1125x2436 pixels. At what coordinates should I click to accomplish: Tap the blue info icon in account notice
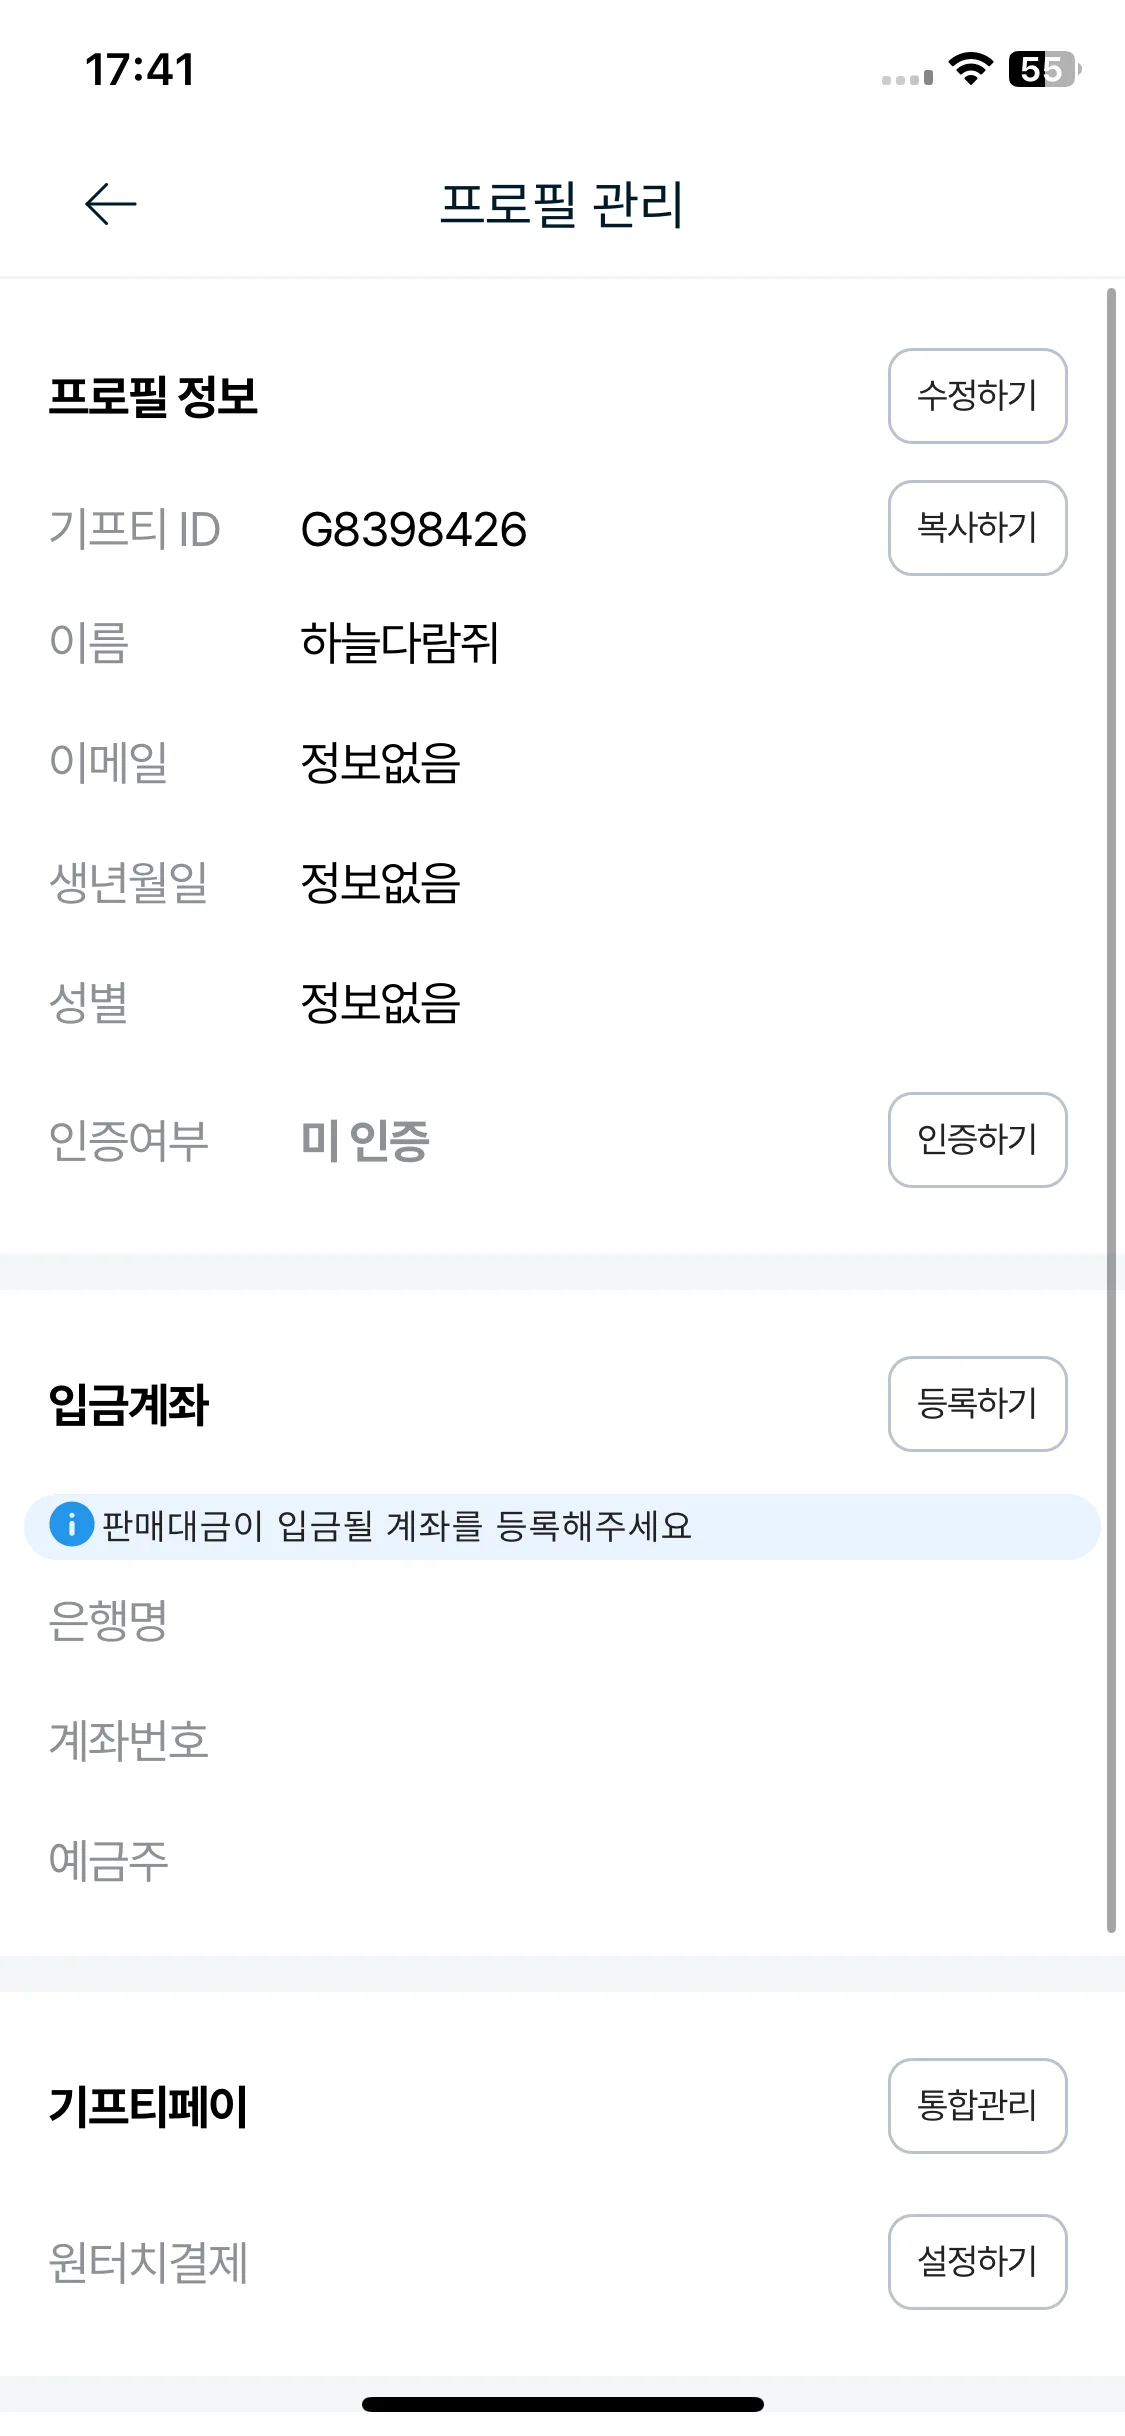point(72,1526)
